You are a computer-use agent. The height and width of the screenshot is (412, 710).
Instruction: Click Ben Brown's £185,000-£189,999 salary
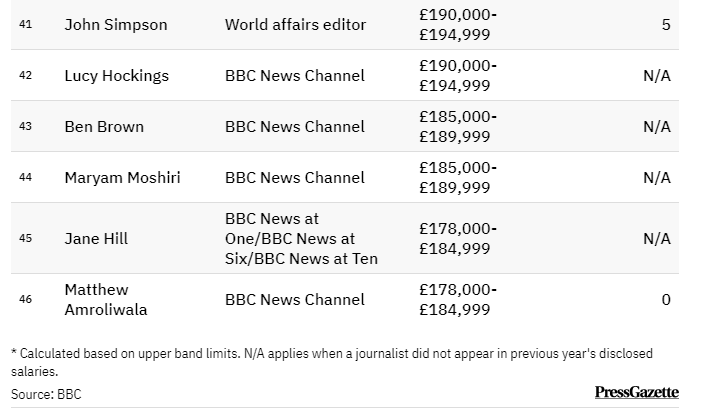[x=457, y=127]
